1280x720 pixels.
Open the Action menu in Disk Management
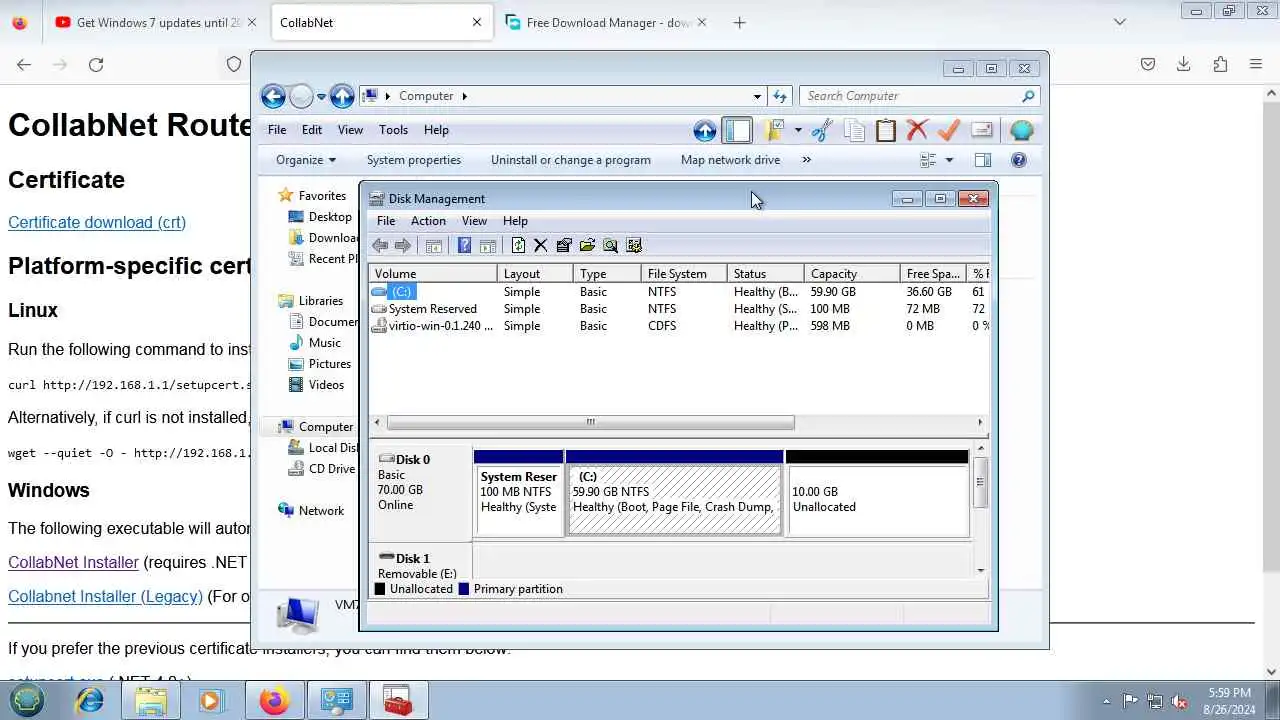coord(428,221)
